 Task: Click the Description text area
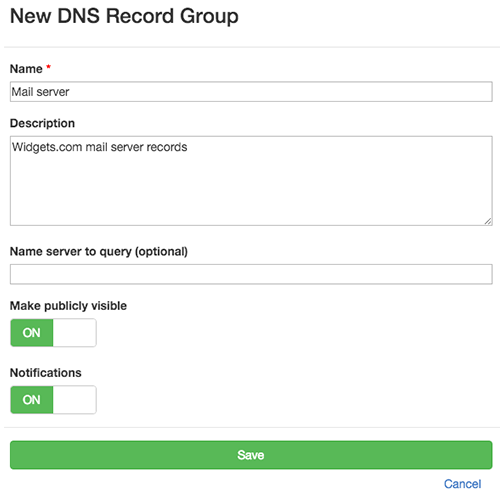point(251,181)
